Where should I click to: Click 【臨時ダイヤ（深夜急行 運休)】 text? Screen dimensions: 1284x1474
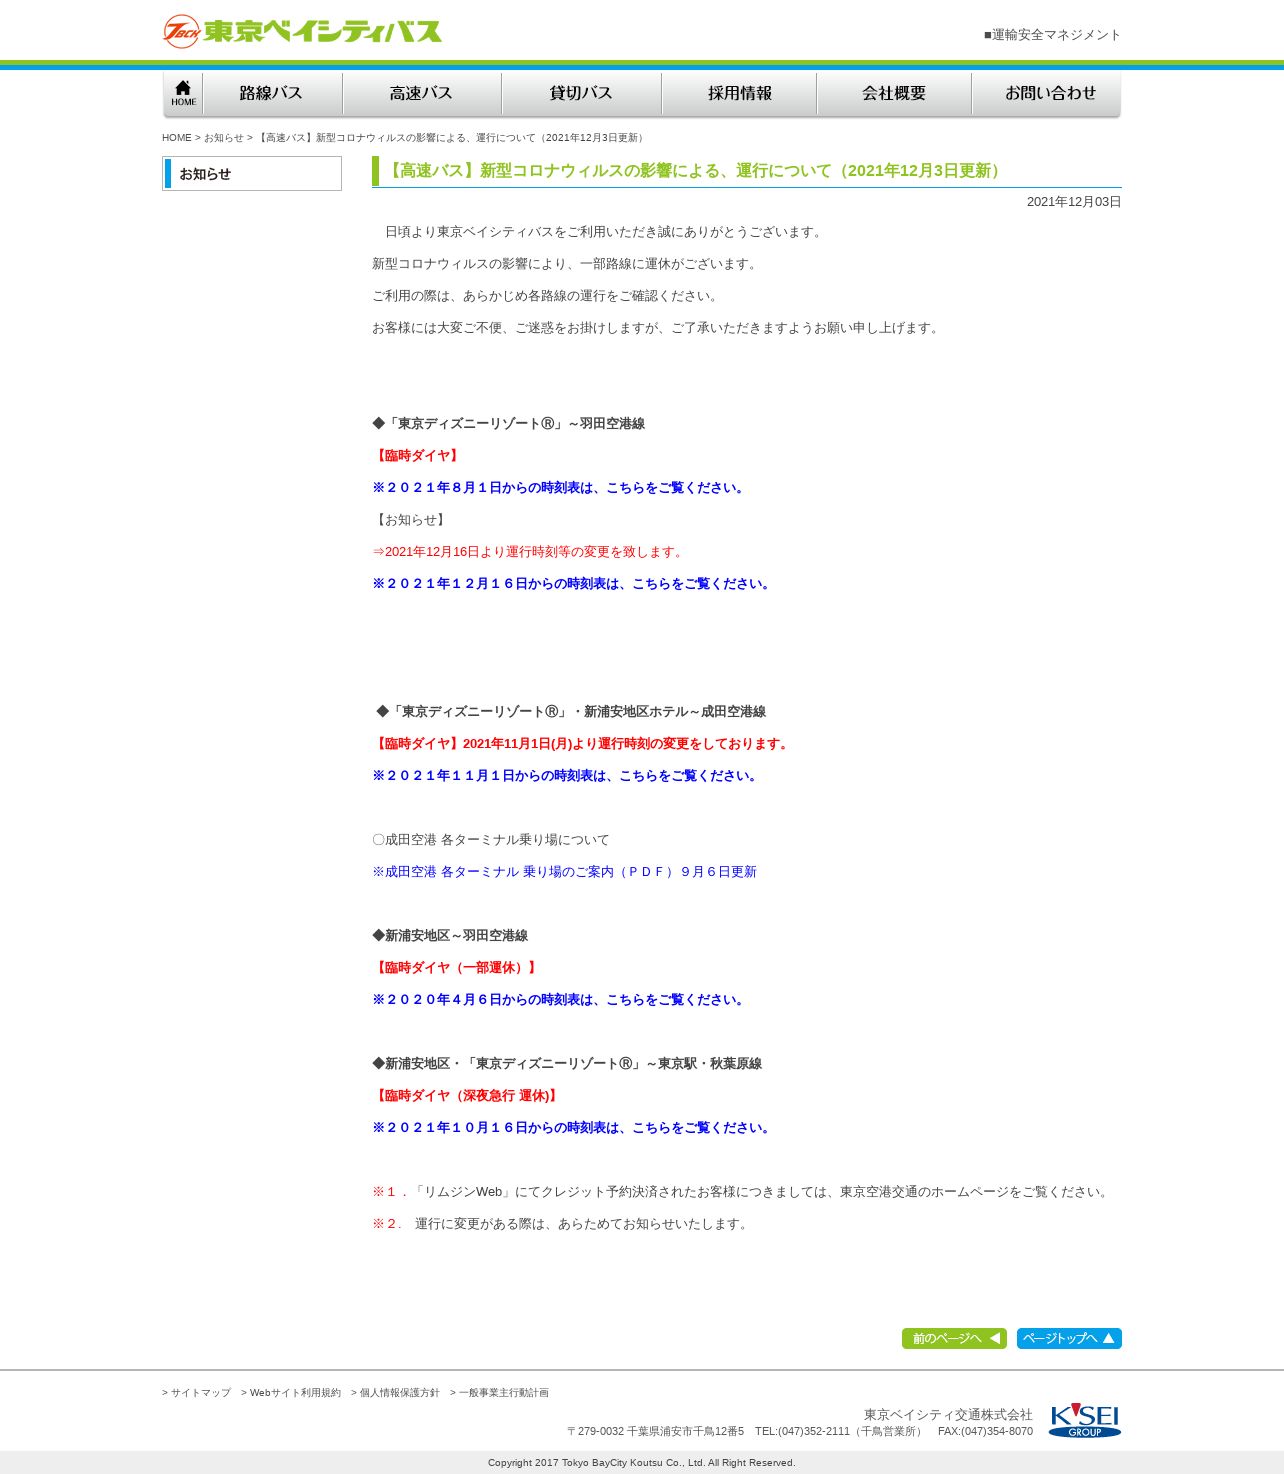[466, 1096]
